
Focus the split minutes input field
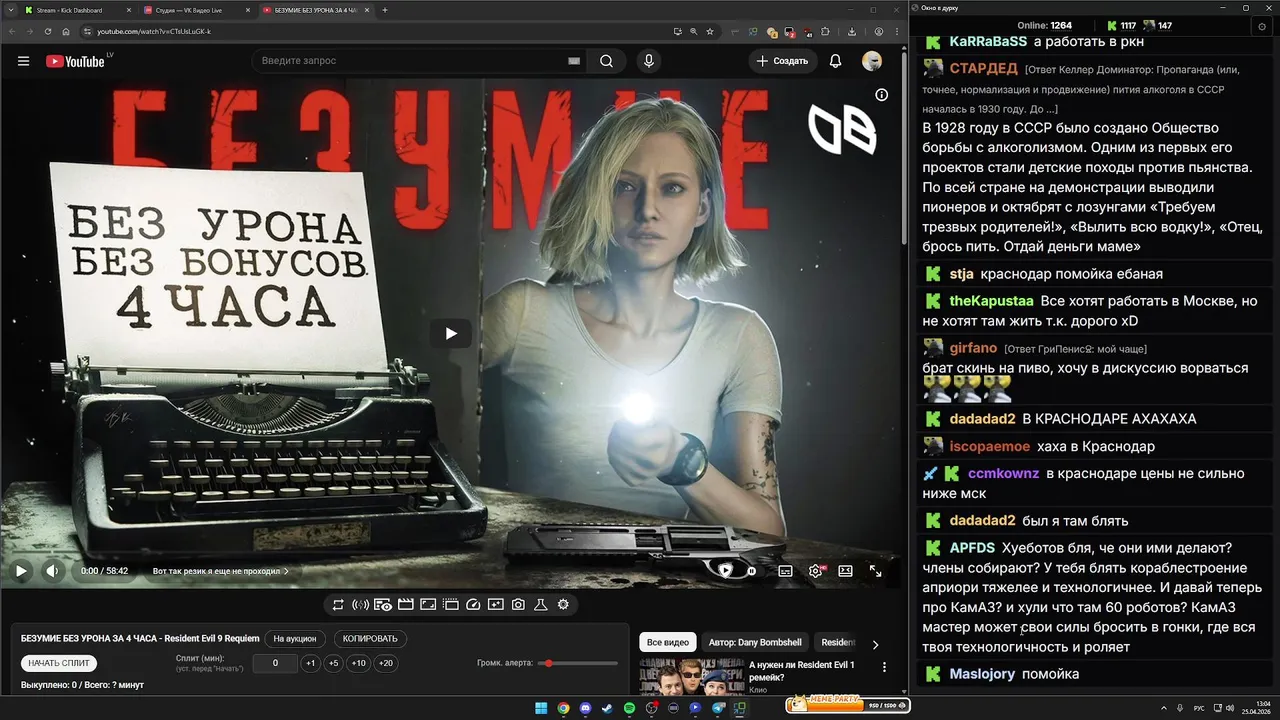tap(275, 663)
